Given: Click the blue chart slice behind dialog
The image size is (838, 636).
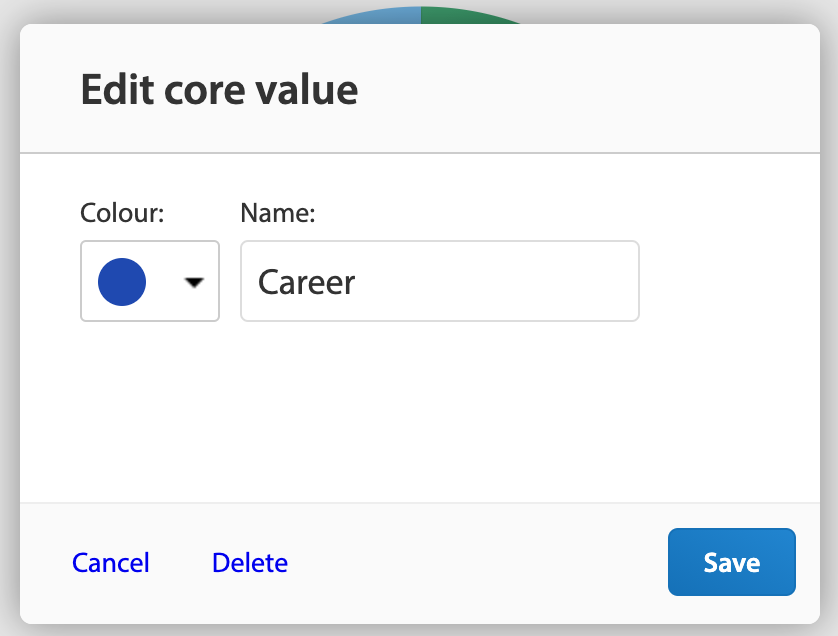Looking at the screenshot, I should pos(374,15).
